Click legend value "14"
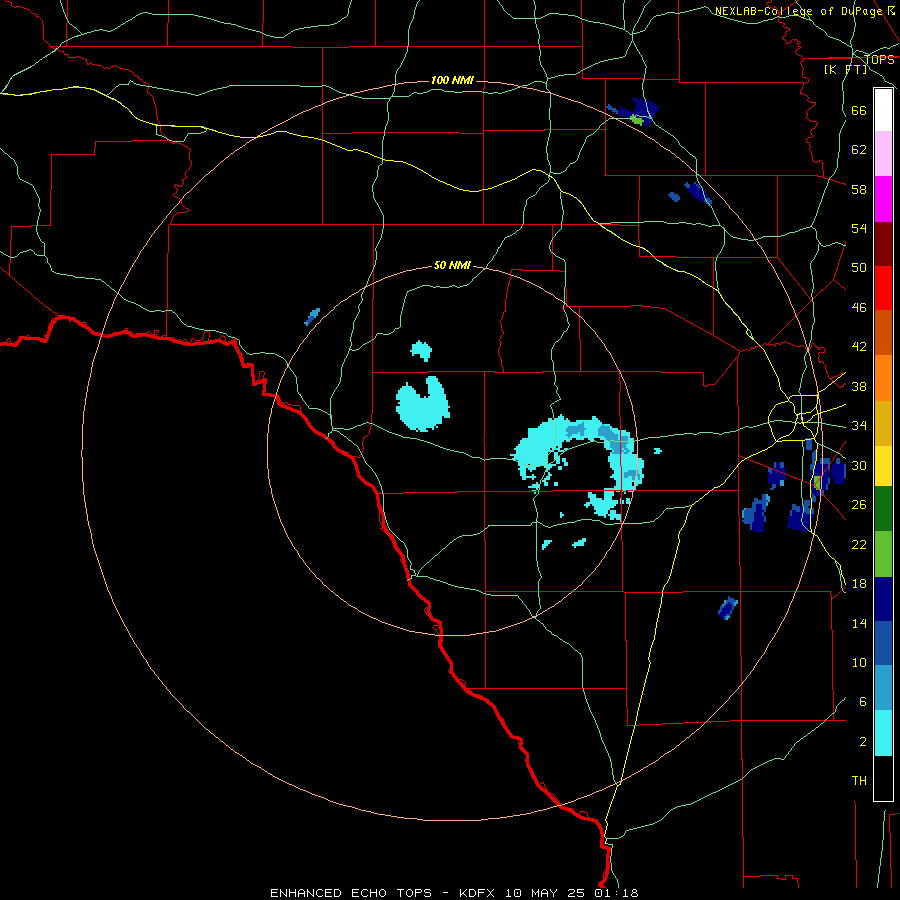900x900 pixels. coord(859,623)
